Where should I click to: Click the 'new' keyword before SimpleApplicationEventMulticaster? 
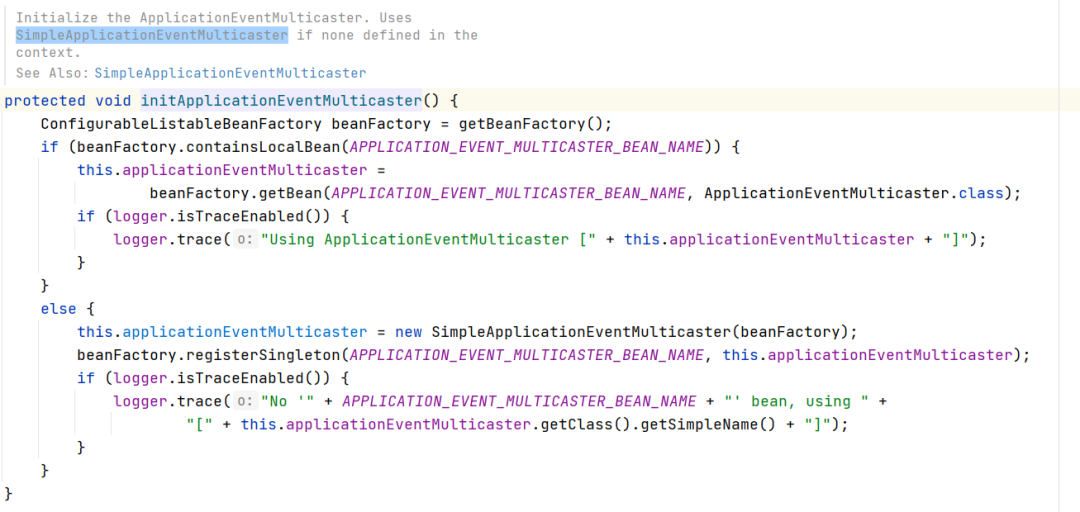(408, 331)
